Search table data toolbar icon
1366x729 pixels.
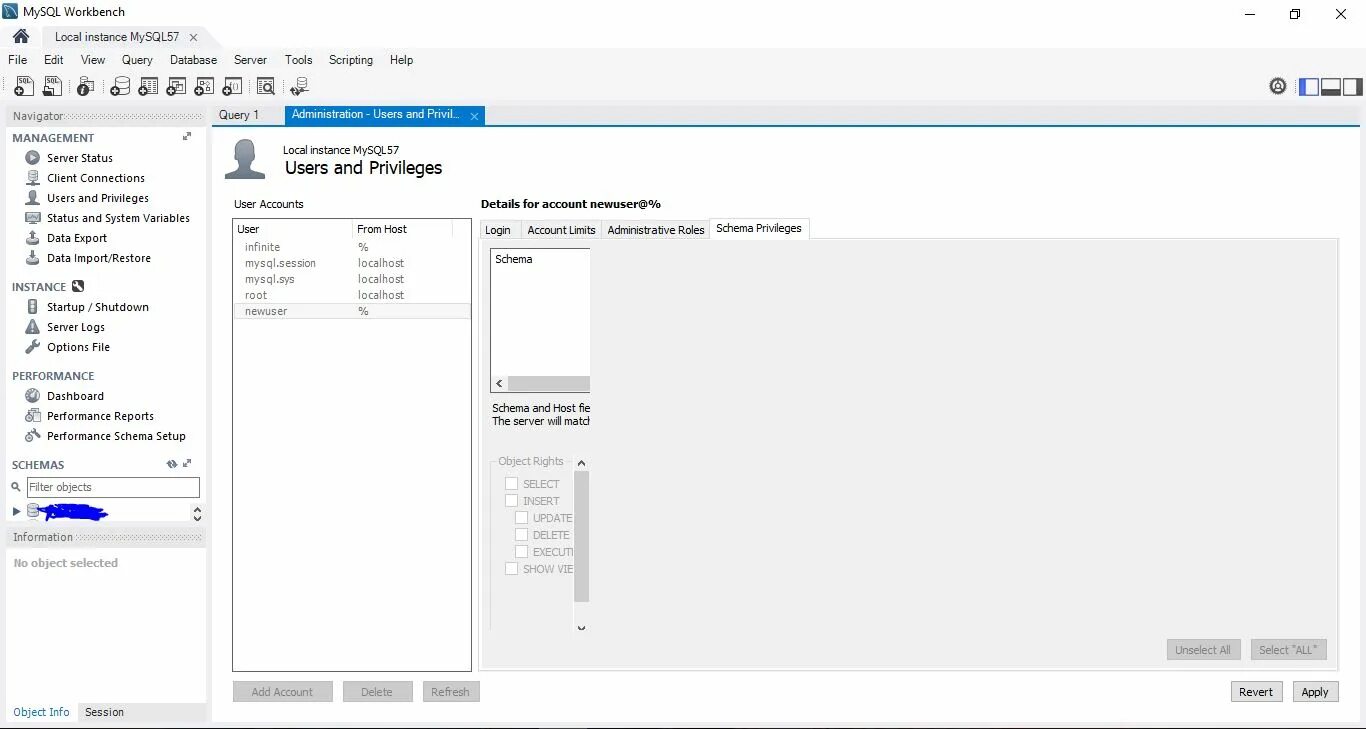point(266,87)
